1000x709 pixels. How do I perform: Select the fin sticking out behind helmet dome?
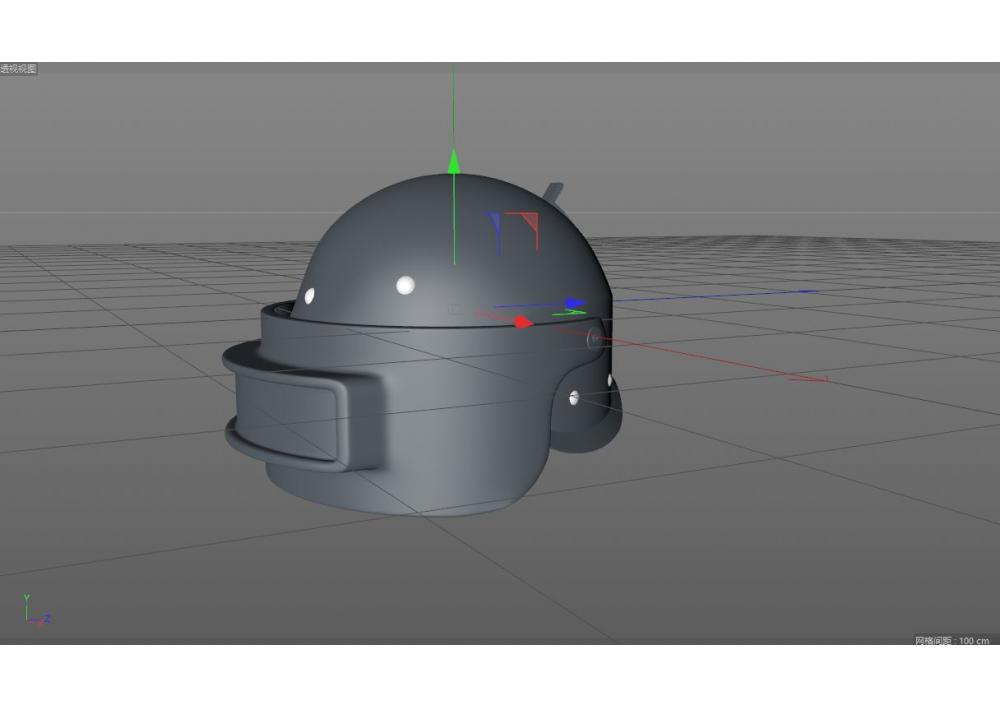[x=553, y=192]
